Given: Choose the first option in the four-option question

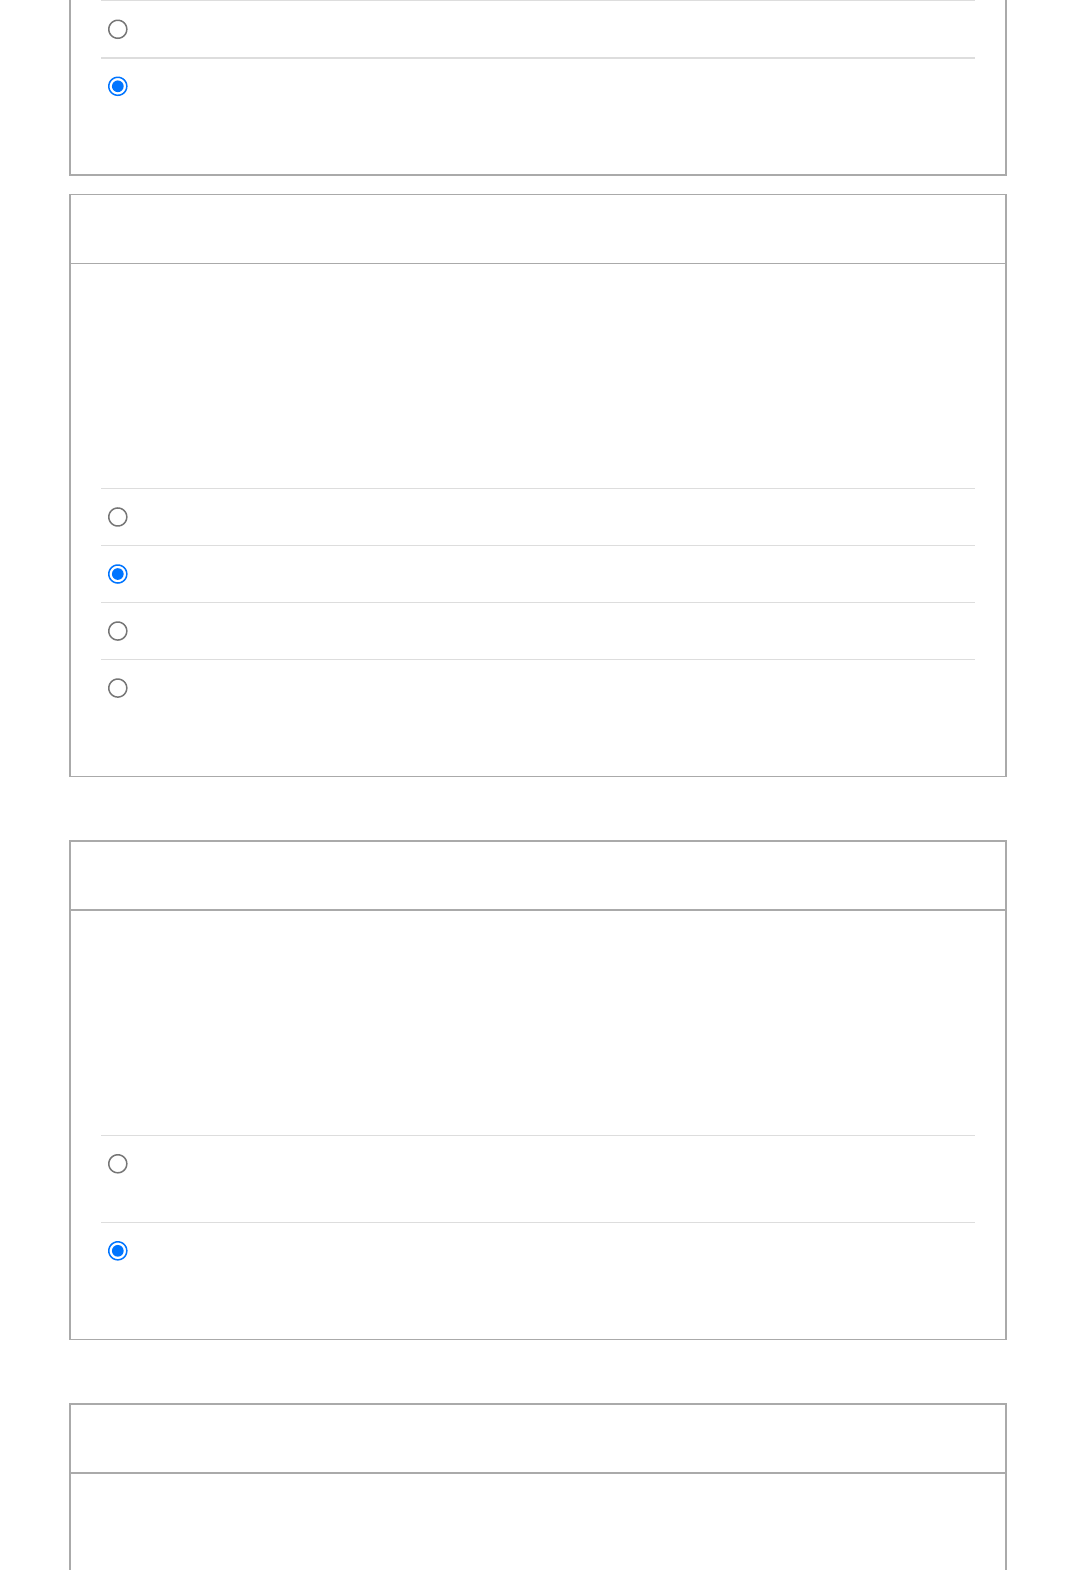Looking at the screenshot, I should pos(118,517).
